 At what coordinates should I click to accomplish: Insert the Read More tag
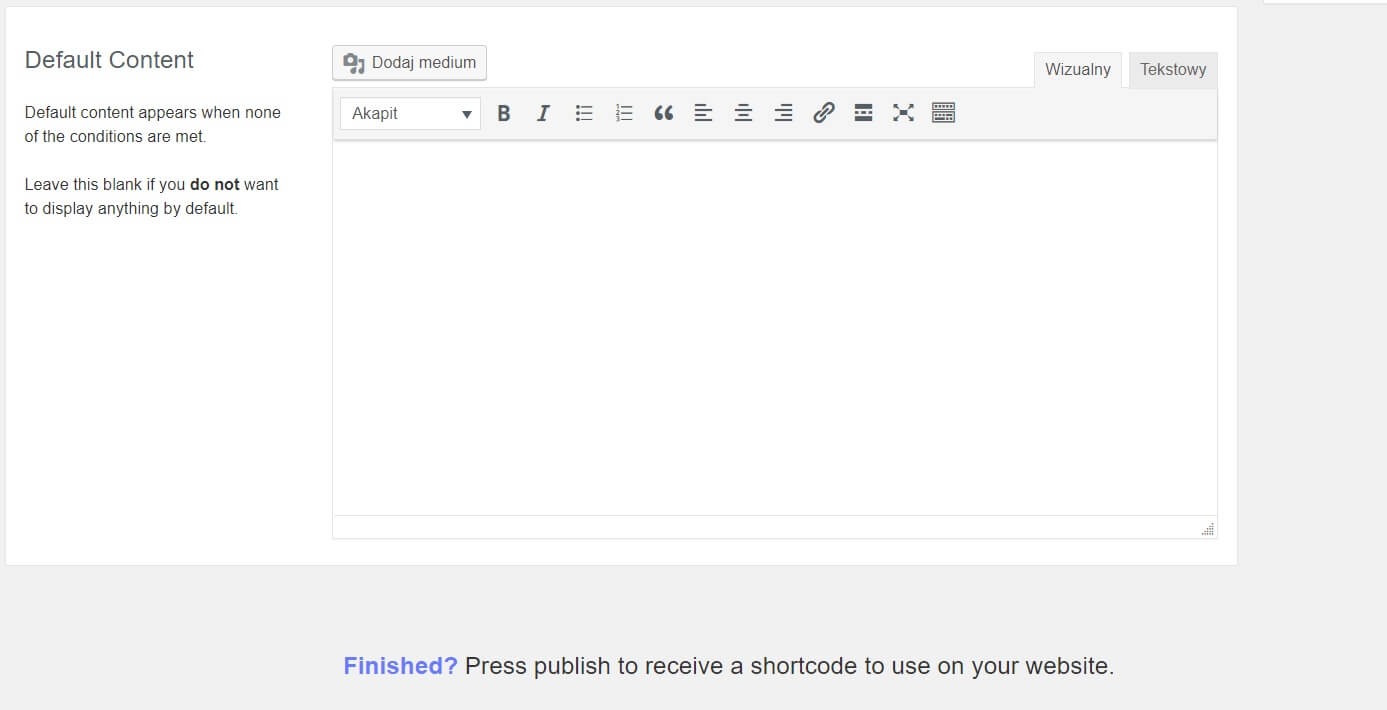point(863,112)
